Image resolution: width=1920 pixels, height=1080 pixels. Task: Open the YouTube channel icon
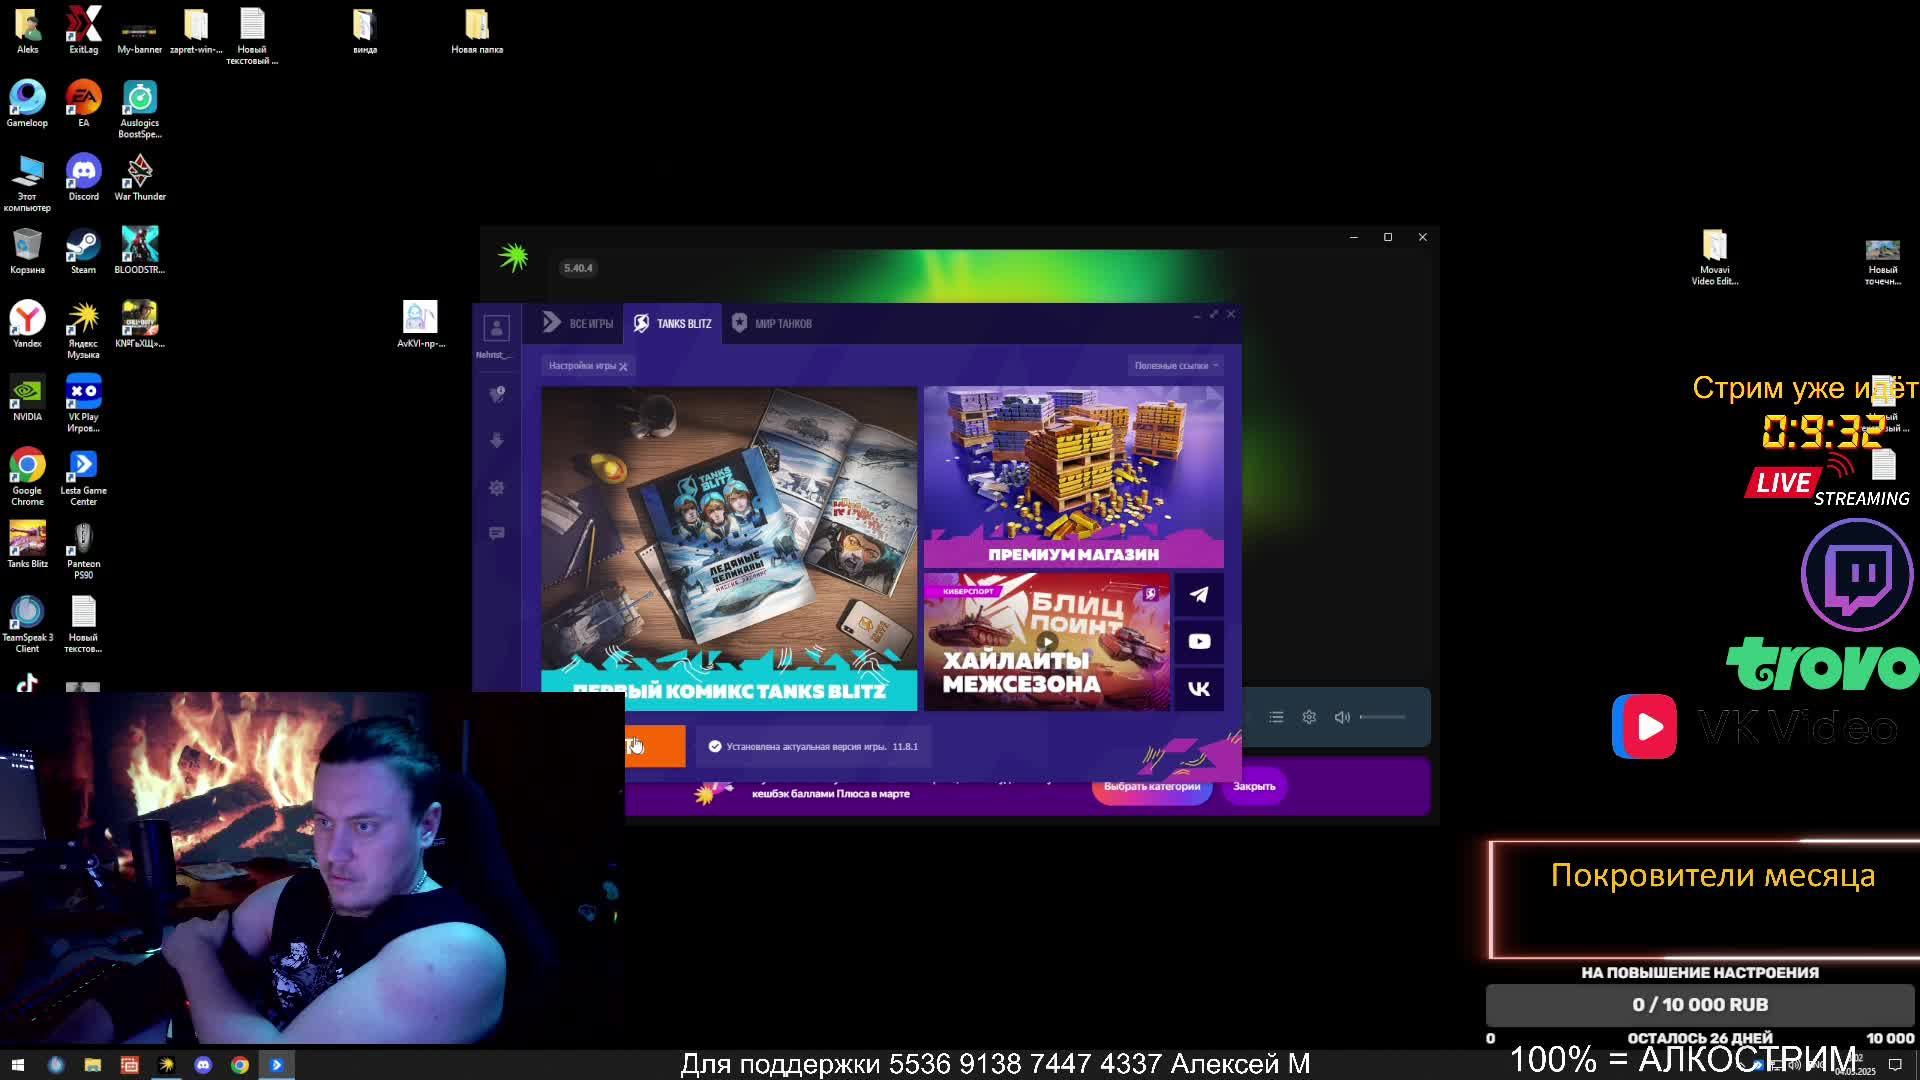pyautogui.click(x=1198, y=642)
